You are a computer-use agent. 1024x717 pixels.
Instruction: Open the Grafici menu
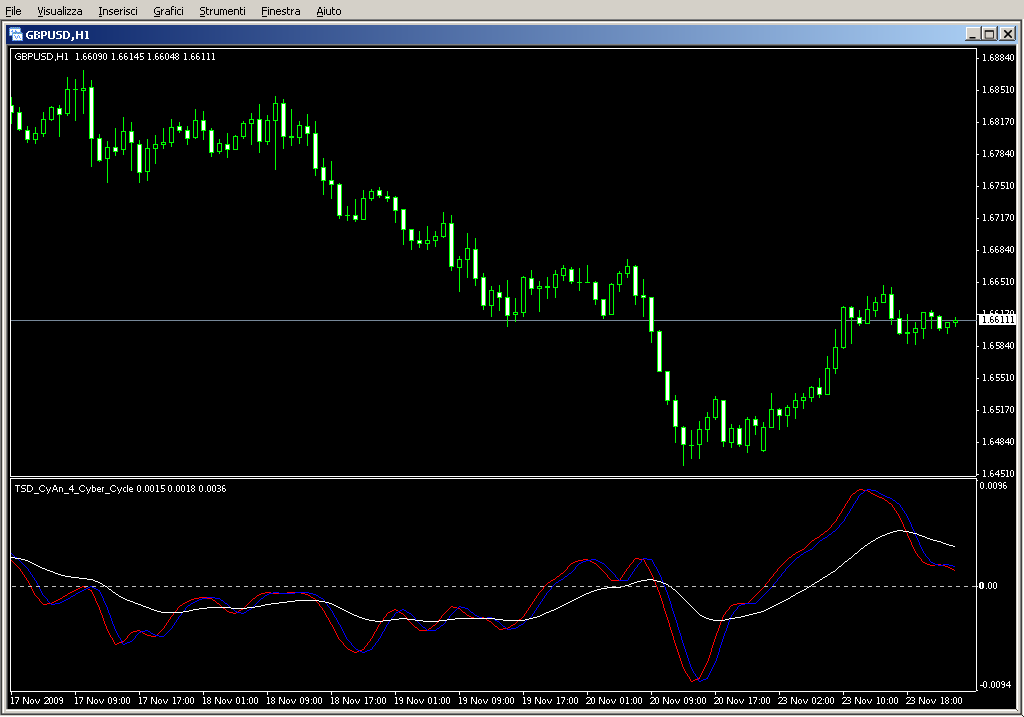tap(168, 11)
